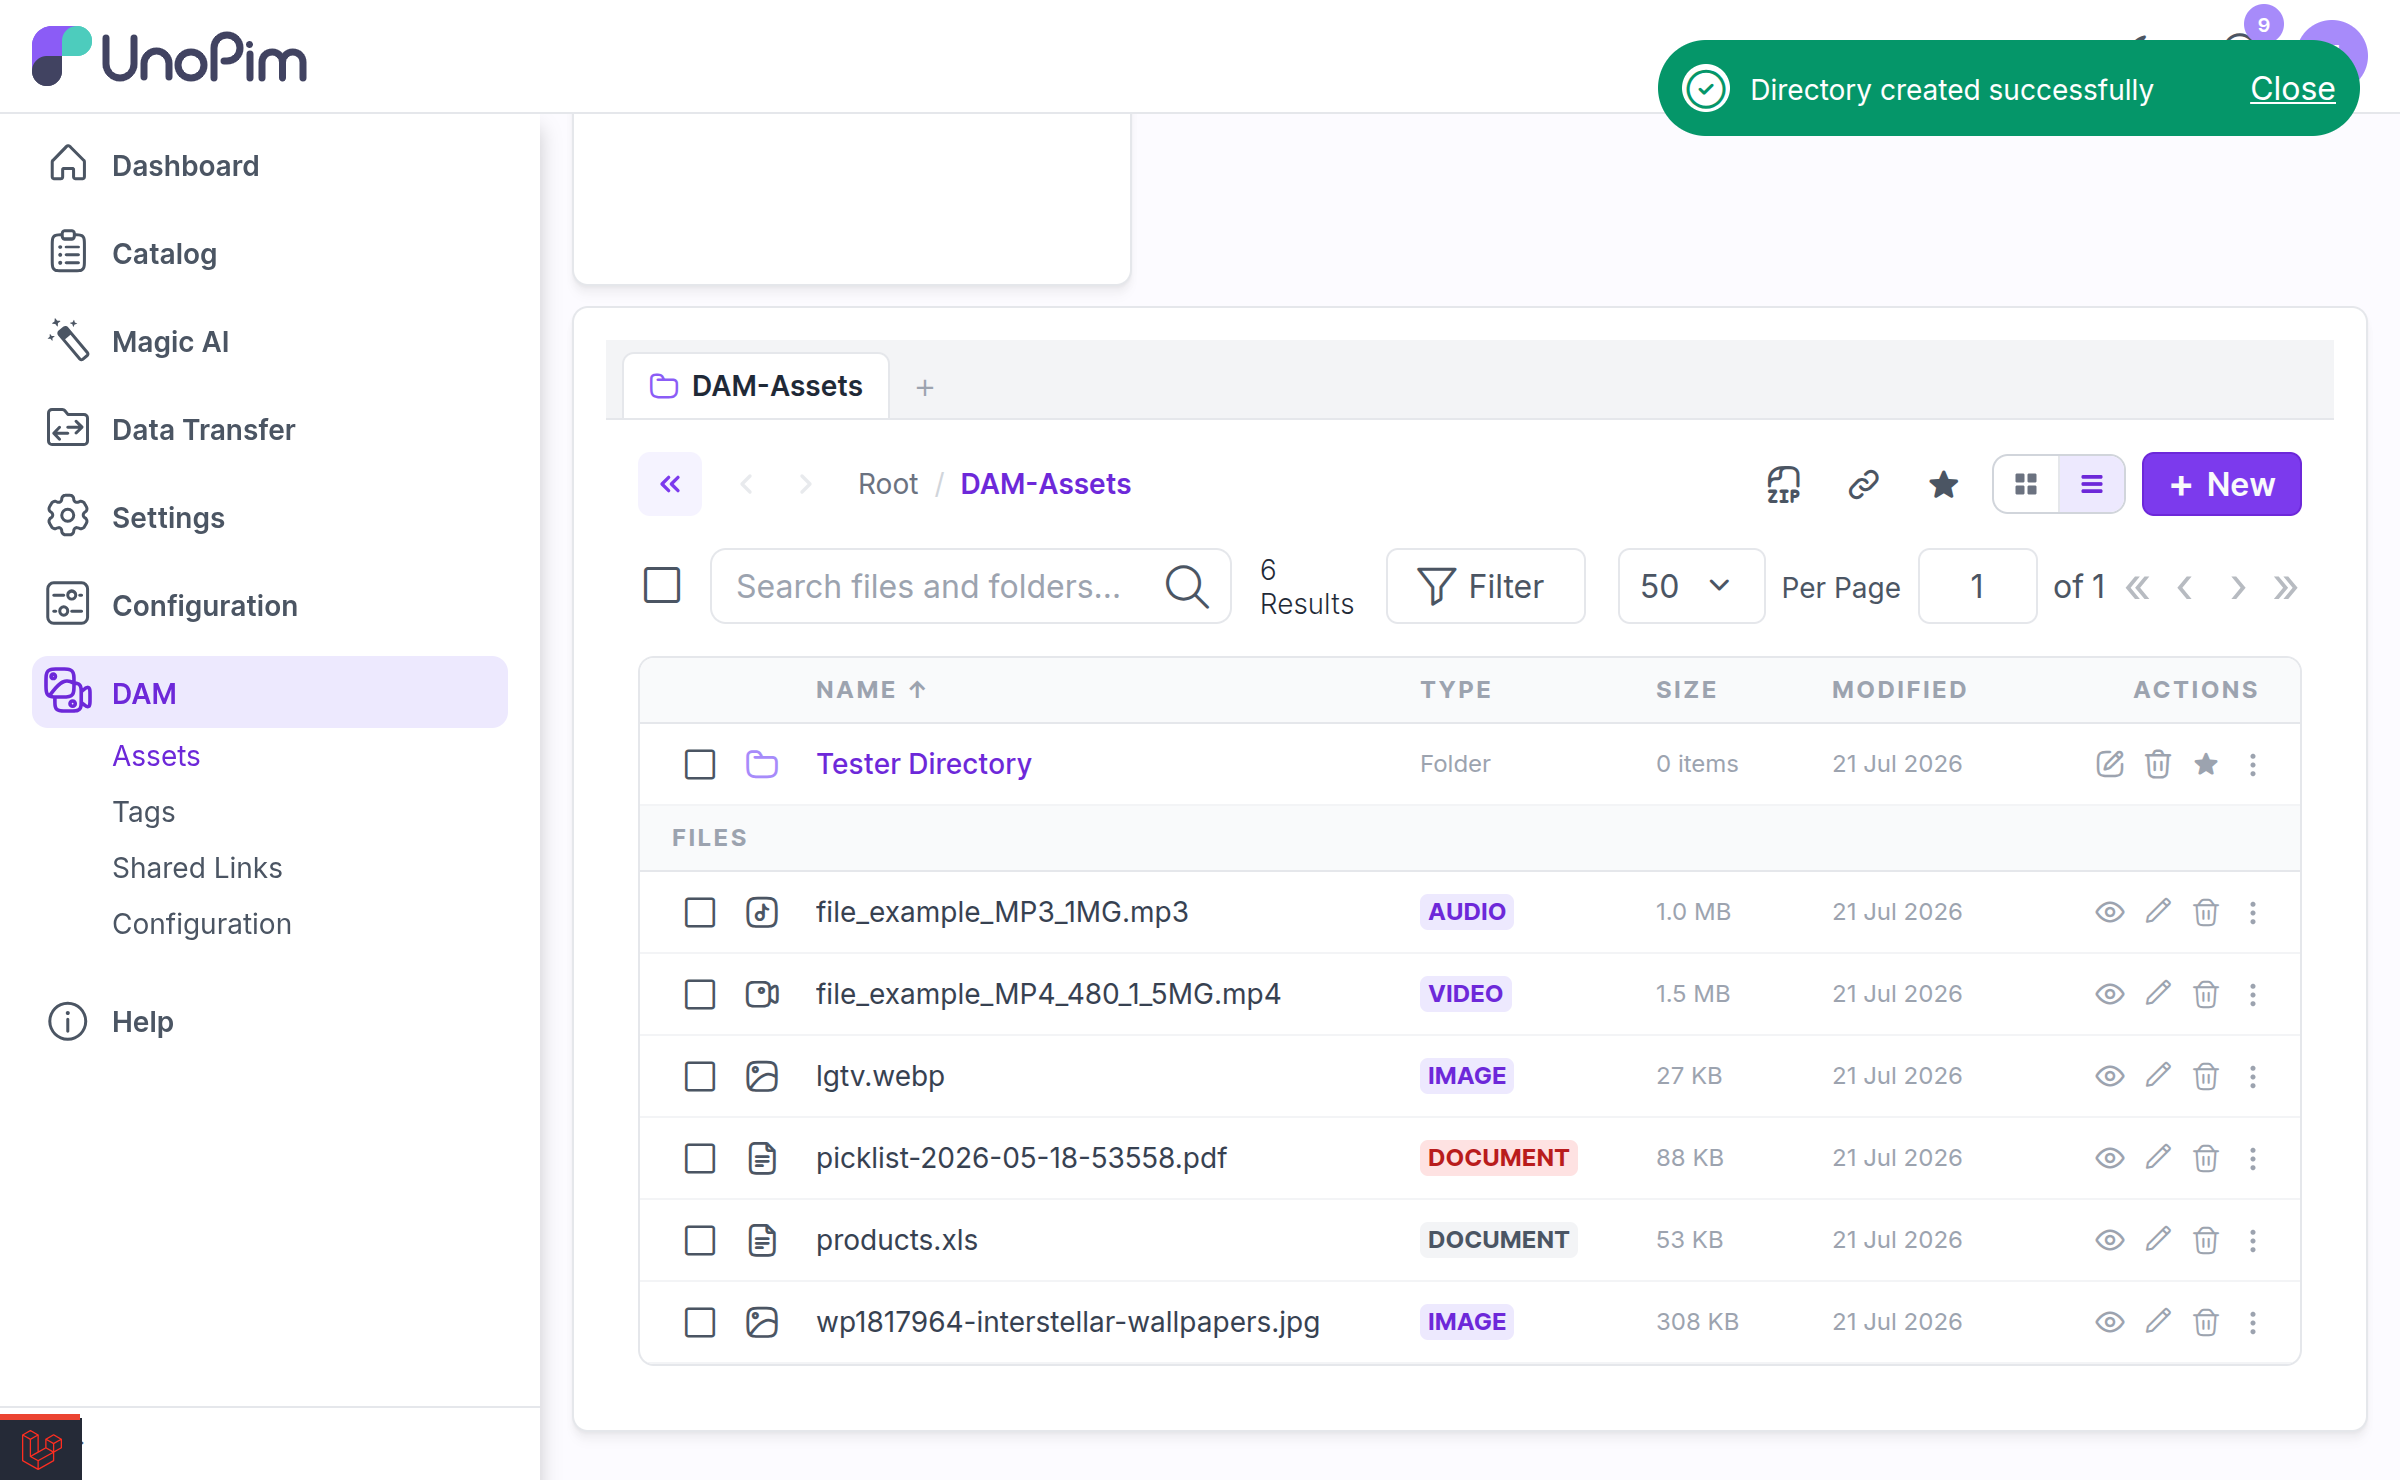This screenshot has width=2400, height=1480.
Task: Edit picklist-2026-05-18-53558.pdf with pencil icon
Action: coord(2157,1158)
